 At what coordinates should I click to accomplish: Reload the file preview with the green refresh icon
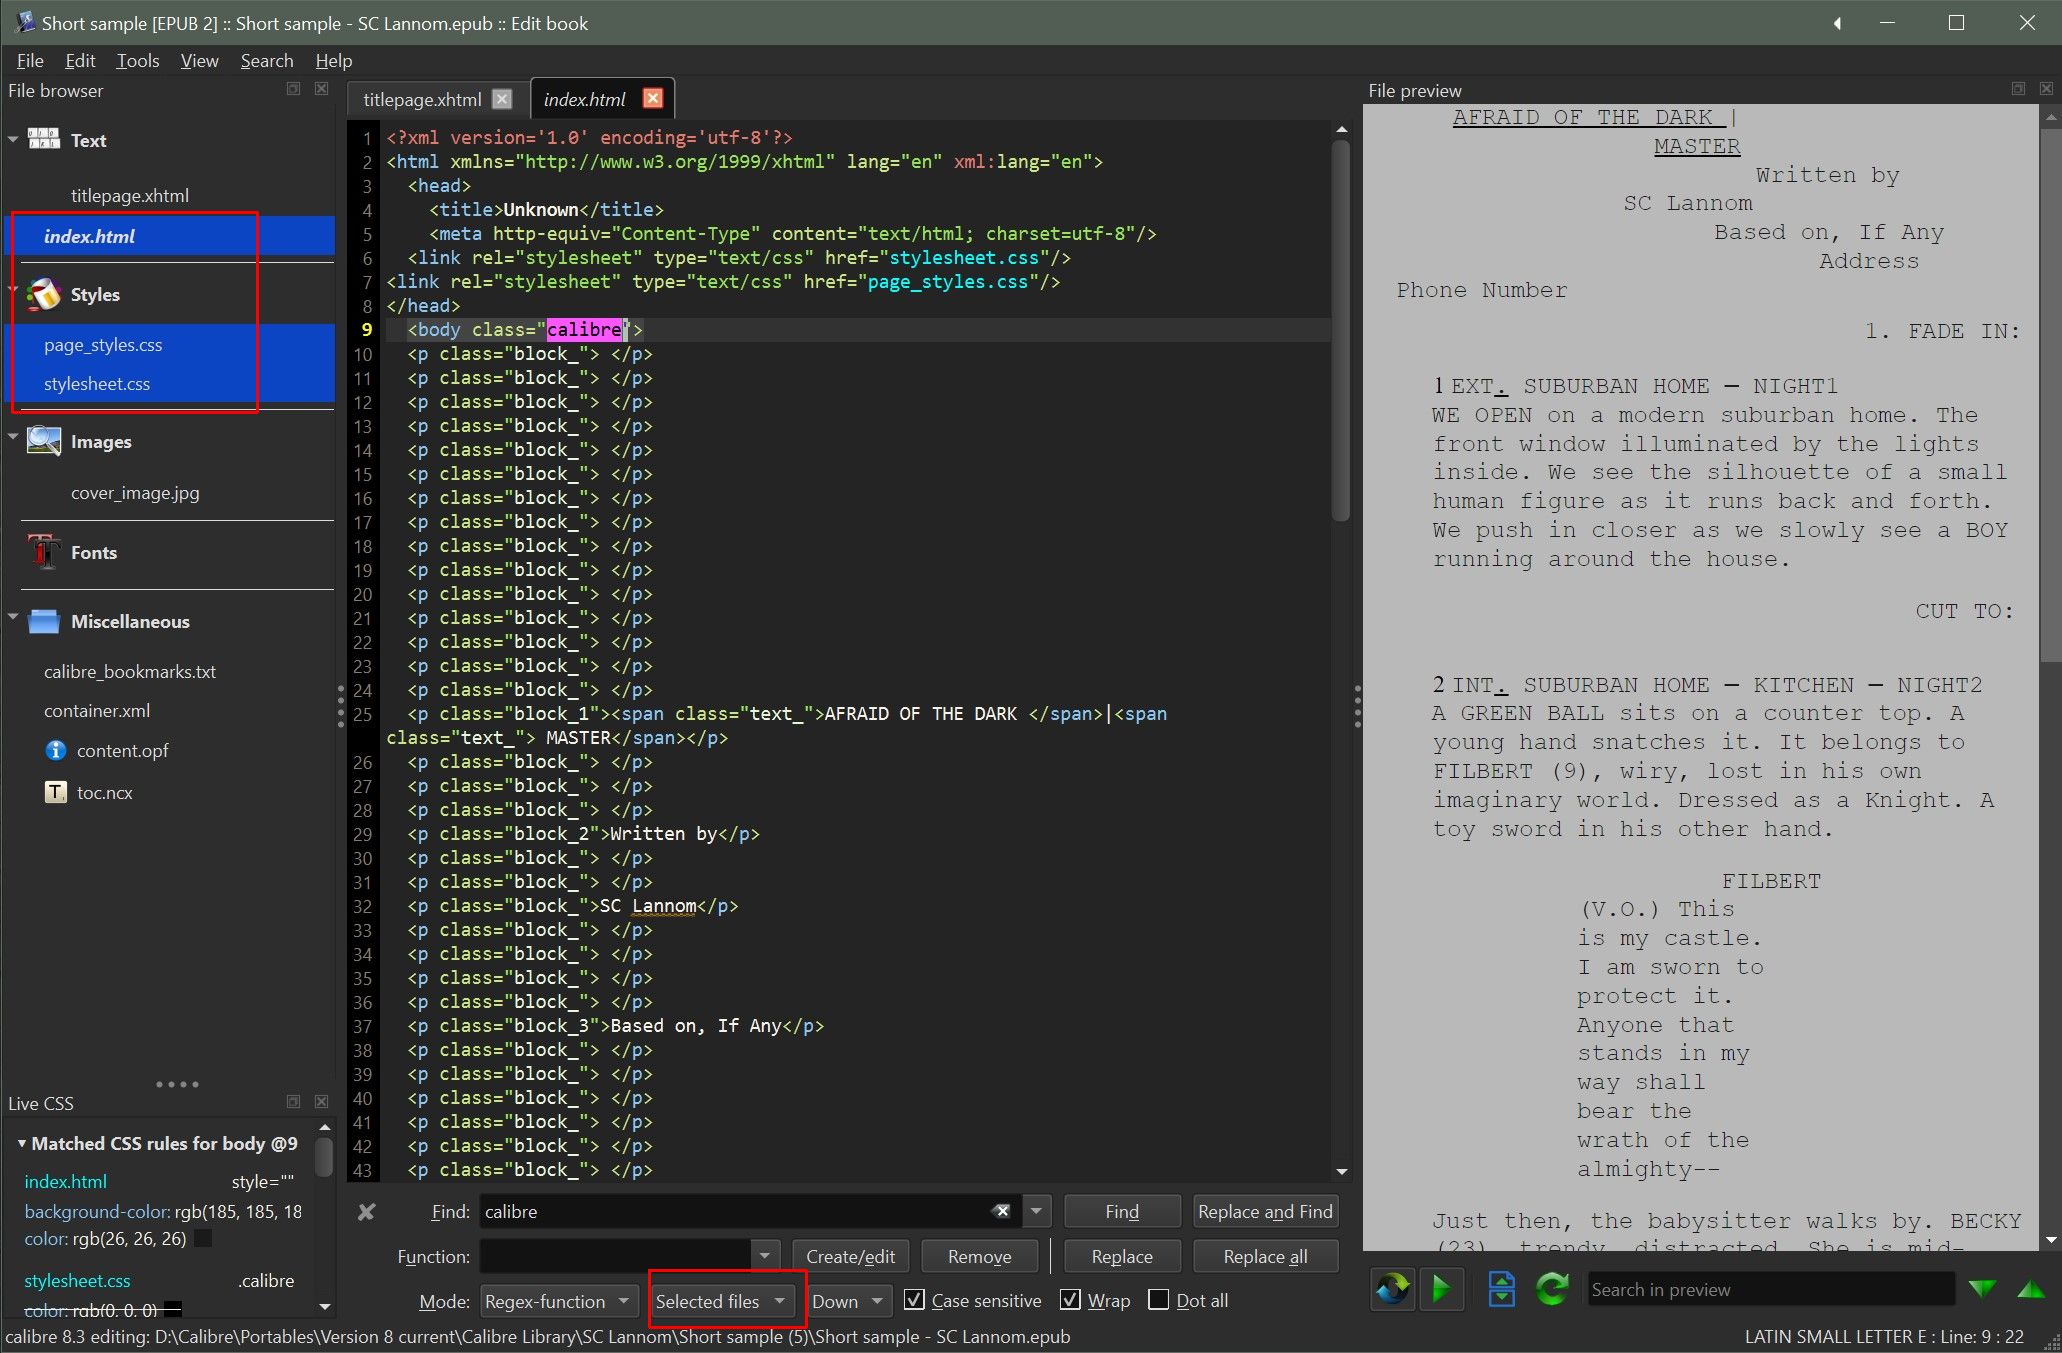(x=1552, y=1289)
